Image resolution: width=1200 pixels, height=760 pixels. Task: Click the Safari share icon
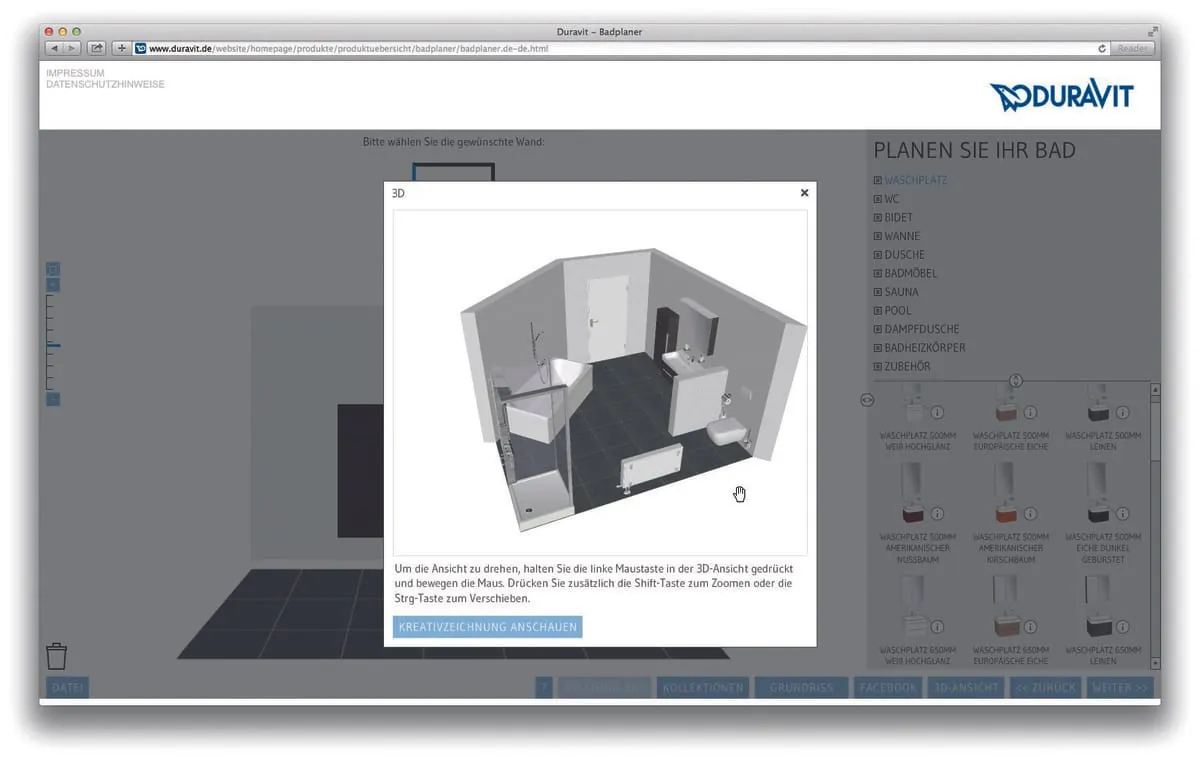(97, 48)
